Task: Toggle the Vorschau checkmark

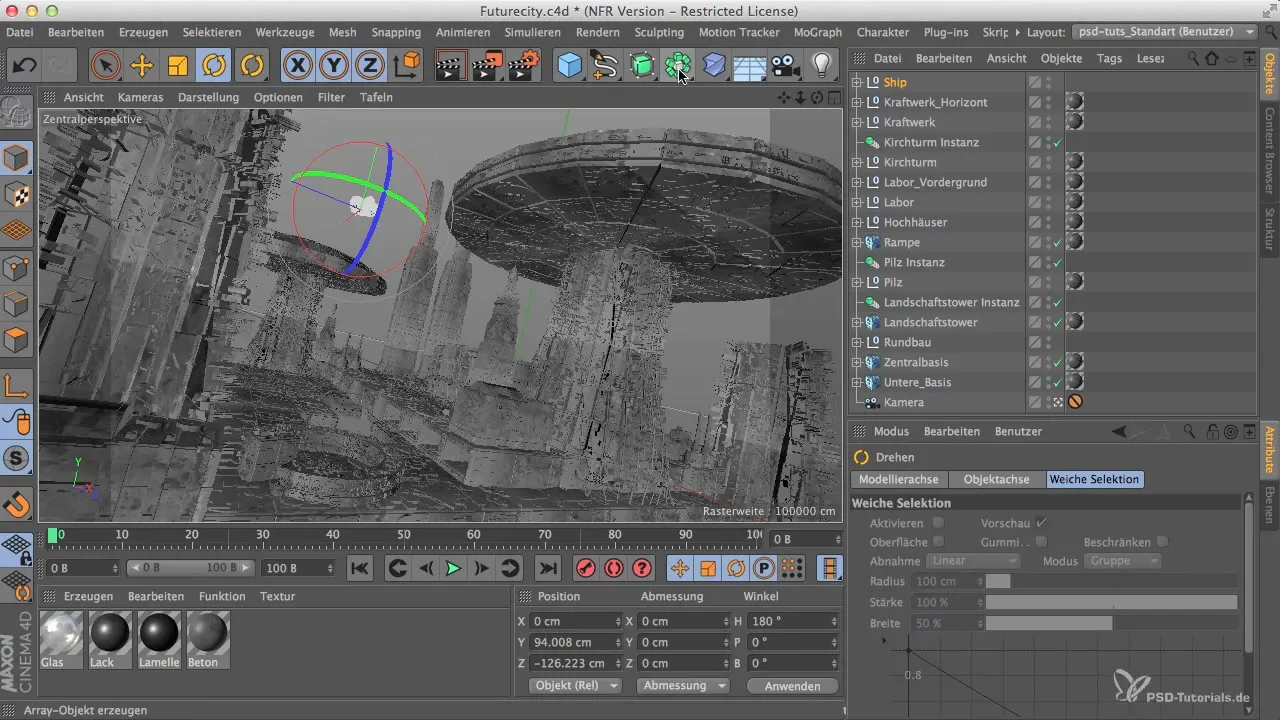Action: pyautogui.click(x=1042, y=522)
